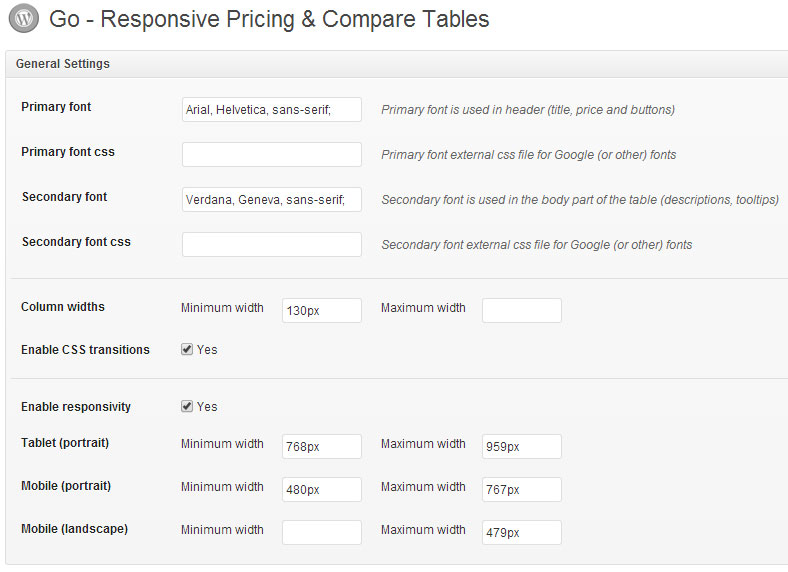Click Yes label beside Enable responsivity
Viewport: 788px width, 572px height.
(207, 407)
